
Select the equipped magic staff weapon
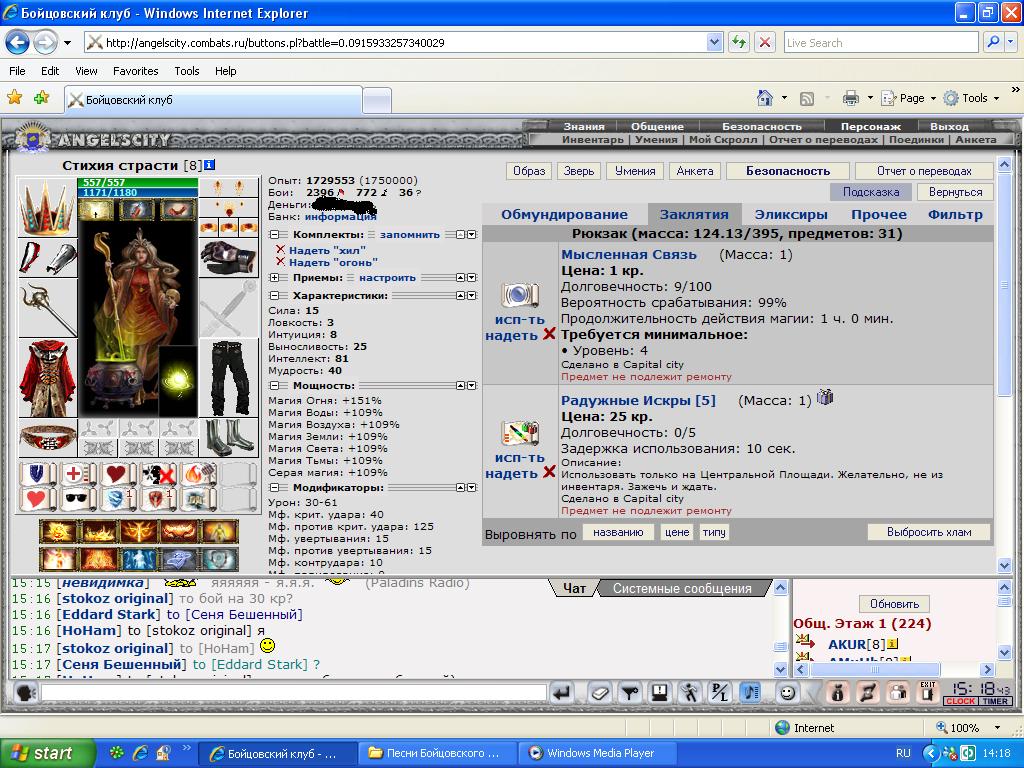[x=48, y=307]
